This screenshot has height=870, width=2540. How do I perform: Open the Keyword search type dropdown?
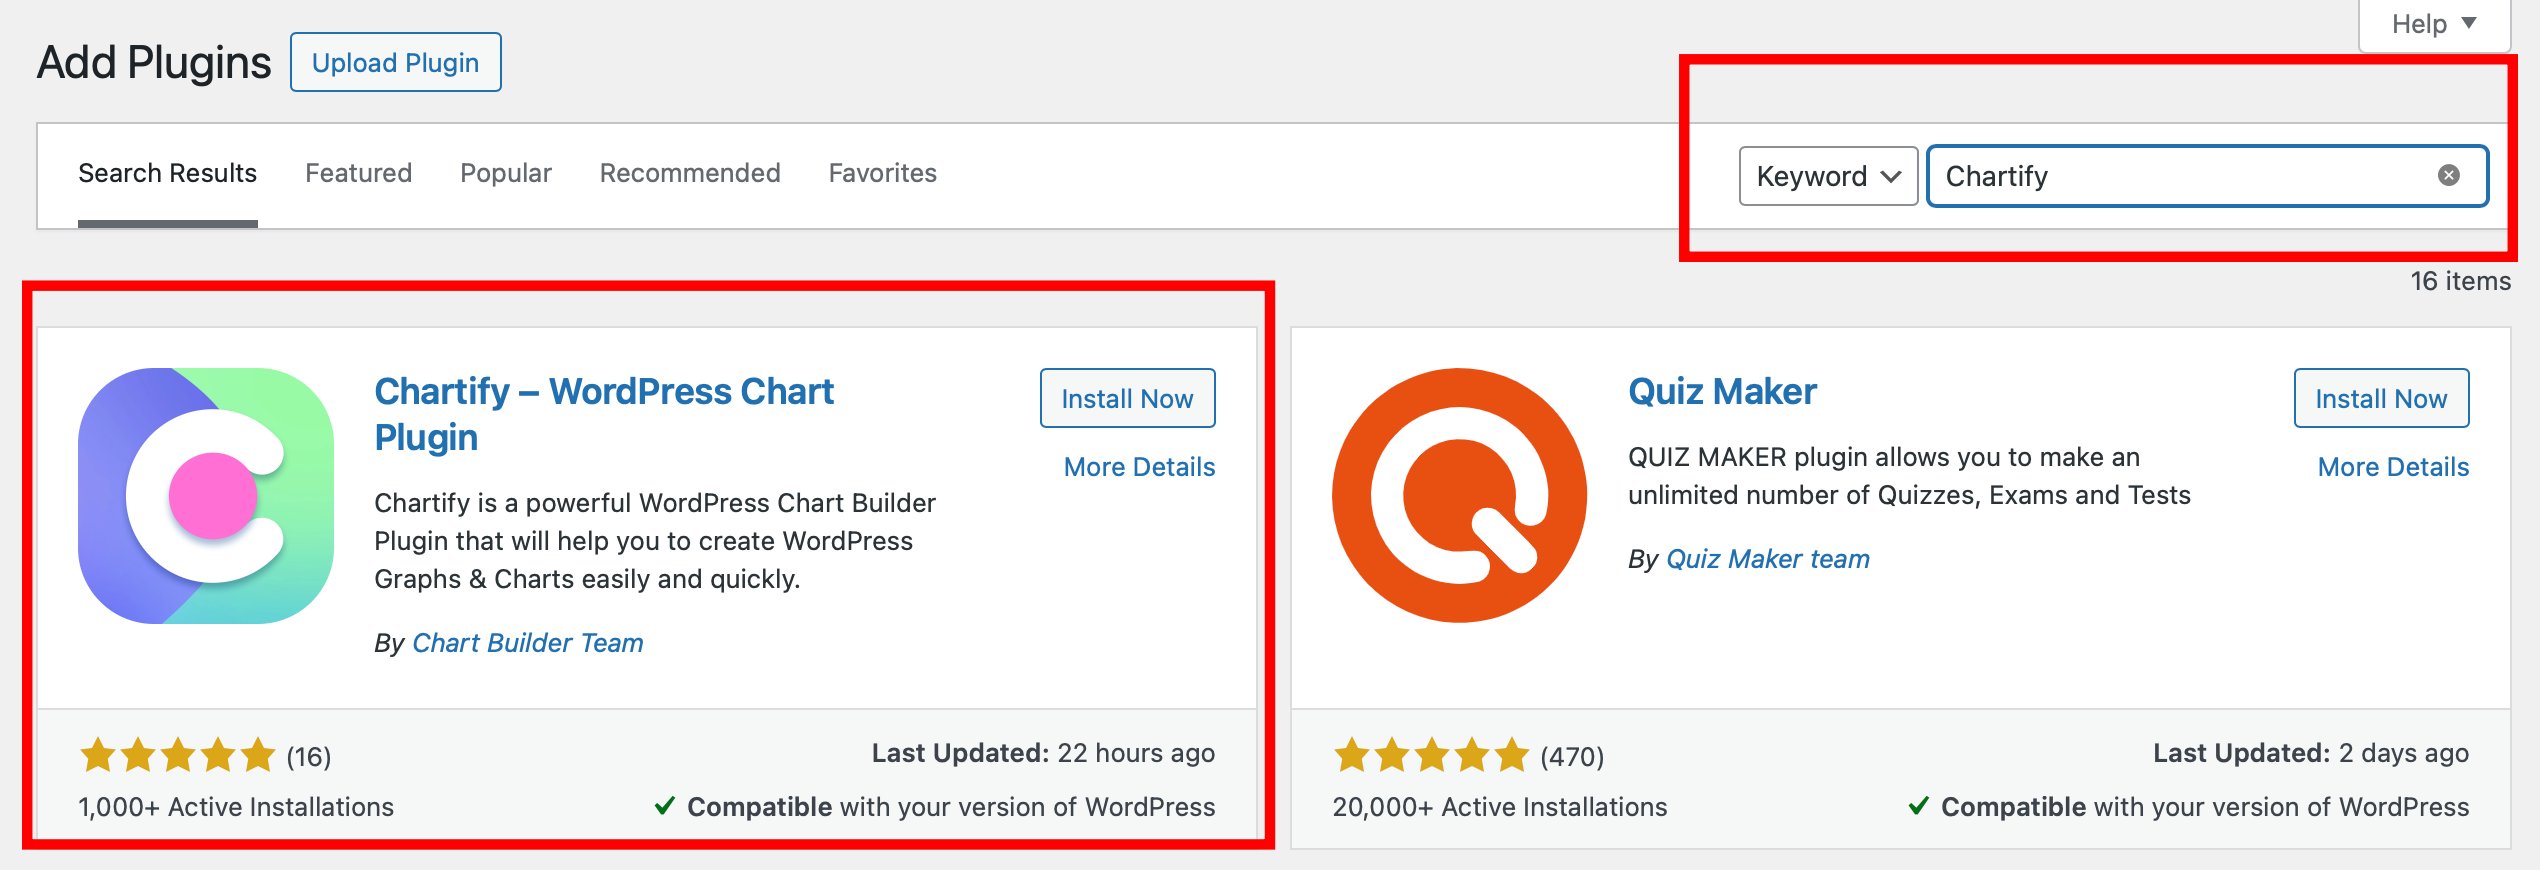point(1828,176)
